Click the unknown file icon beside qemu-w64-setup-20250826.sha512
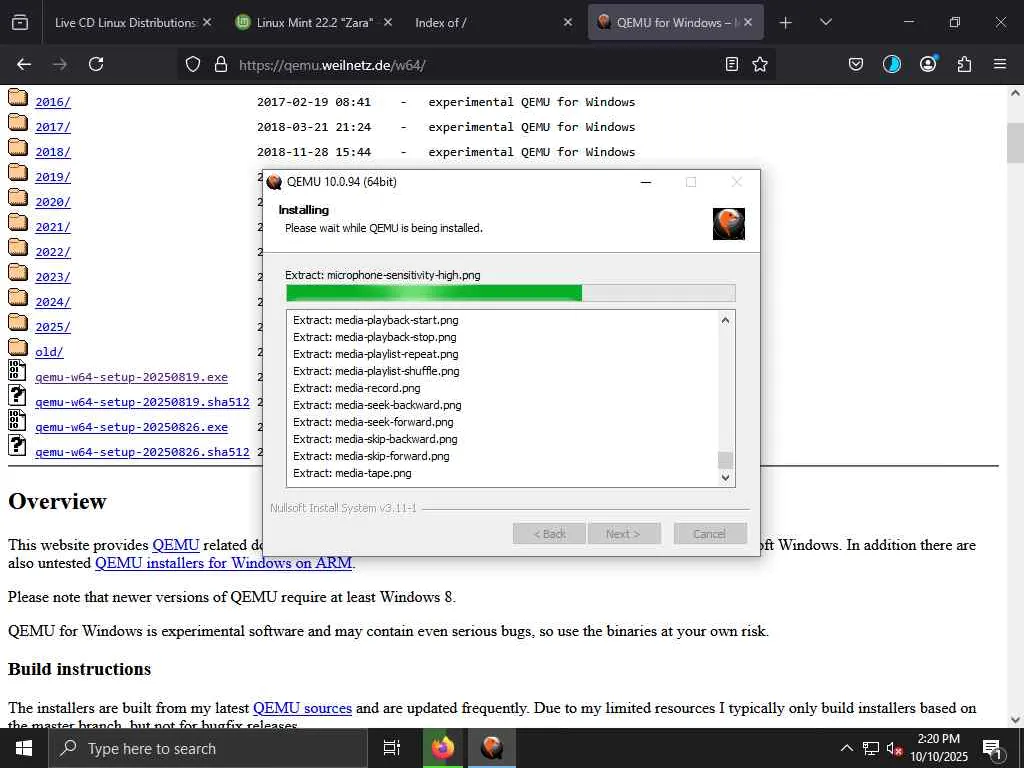Viewport: 1024px width, 768px height. click(x=17, y=445)
